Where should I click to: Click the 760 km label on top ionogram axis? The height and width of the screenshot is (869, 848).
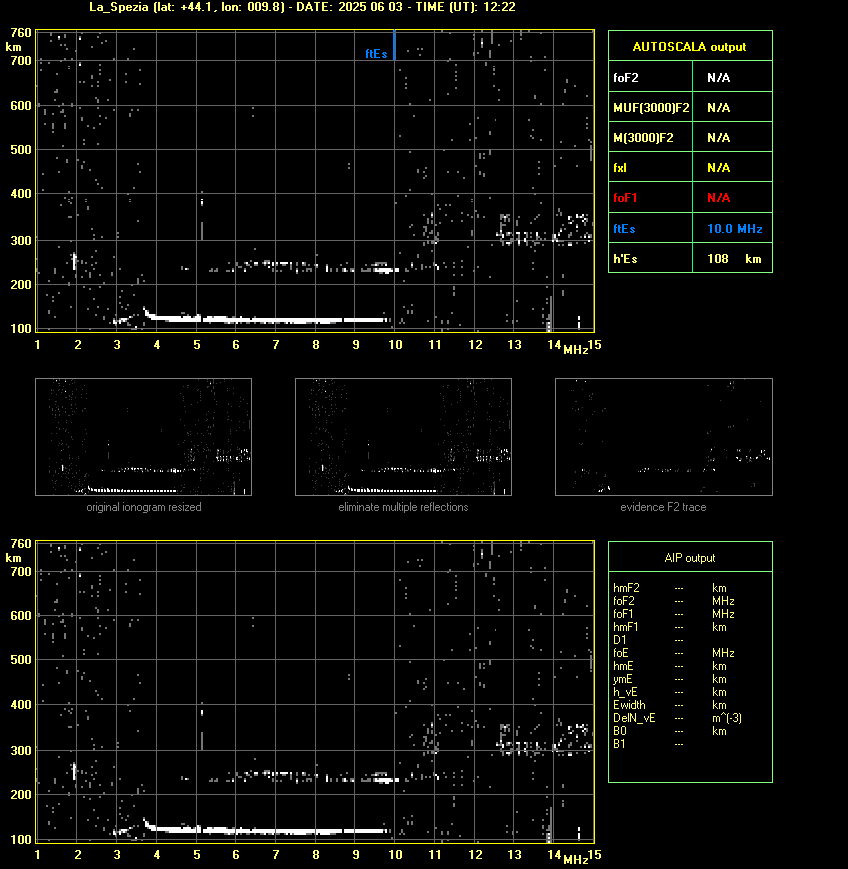21,33
